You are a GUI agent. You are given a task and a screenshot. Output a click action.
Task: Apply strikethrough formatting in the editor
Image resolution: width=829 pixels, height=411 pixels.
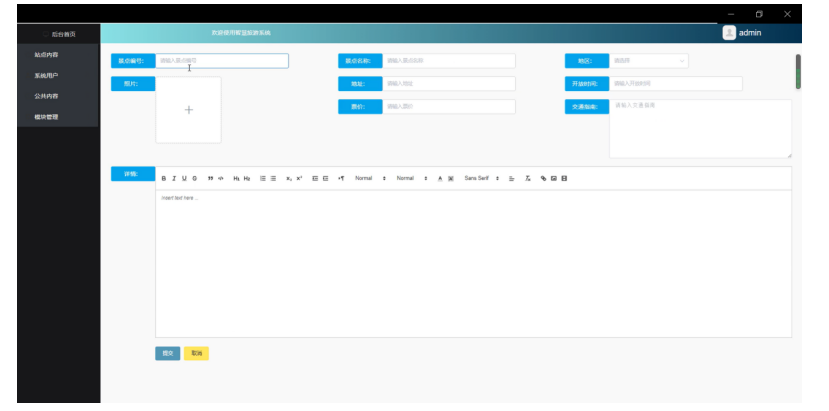[x=195, y=179]
